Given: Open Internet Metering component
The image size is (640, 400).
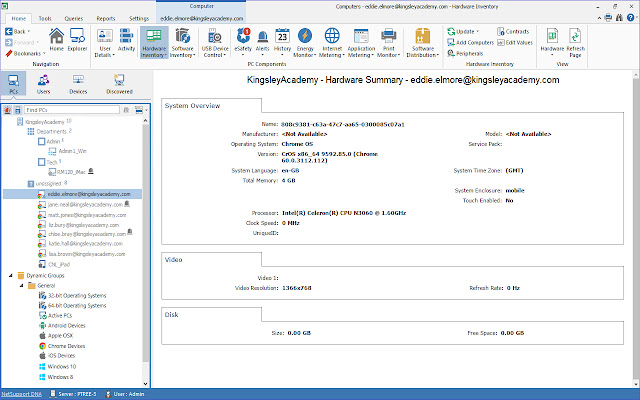Looking at the screenshot, I should (332, 42).
